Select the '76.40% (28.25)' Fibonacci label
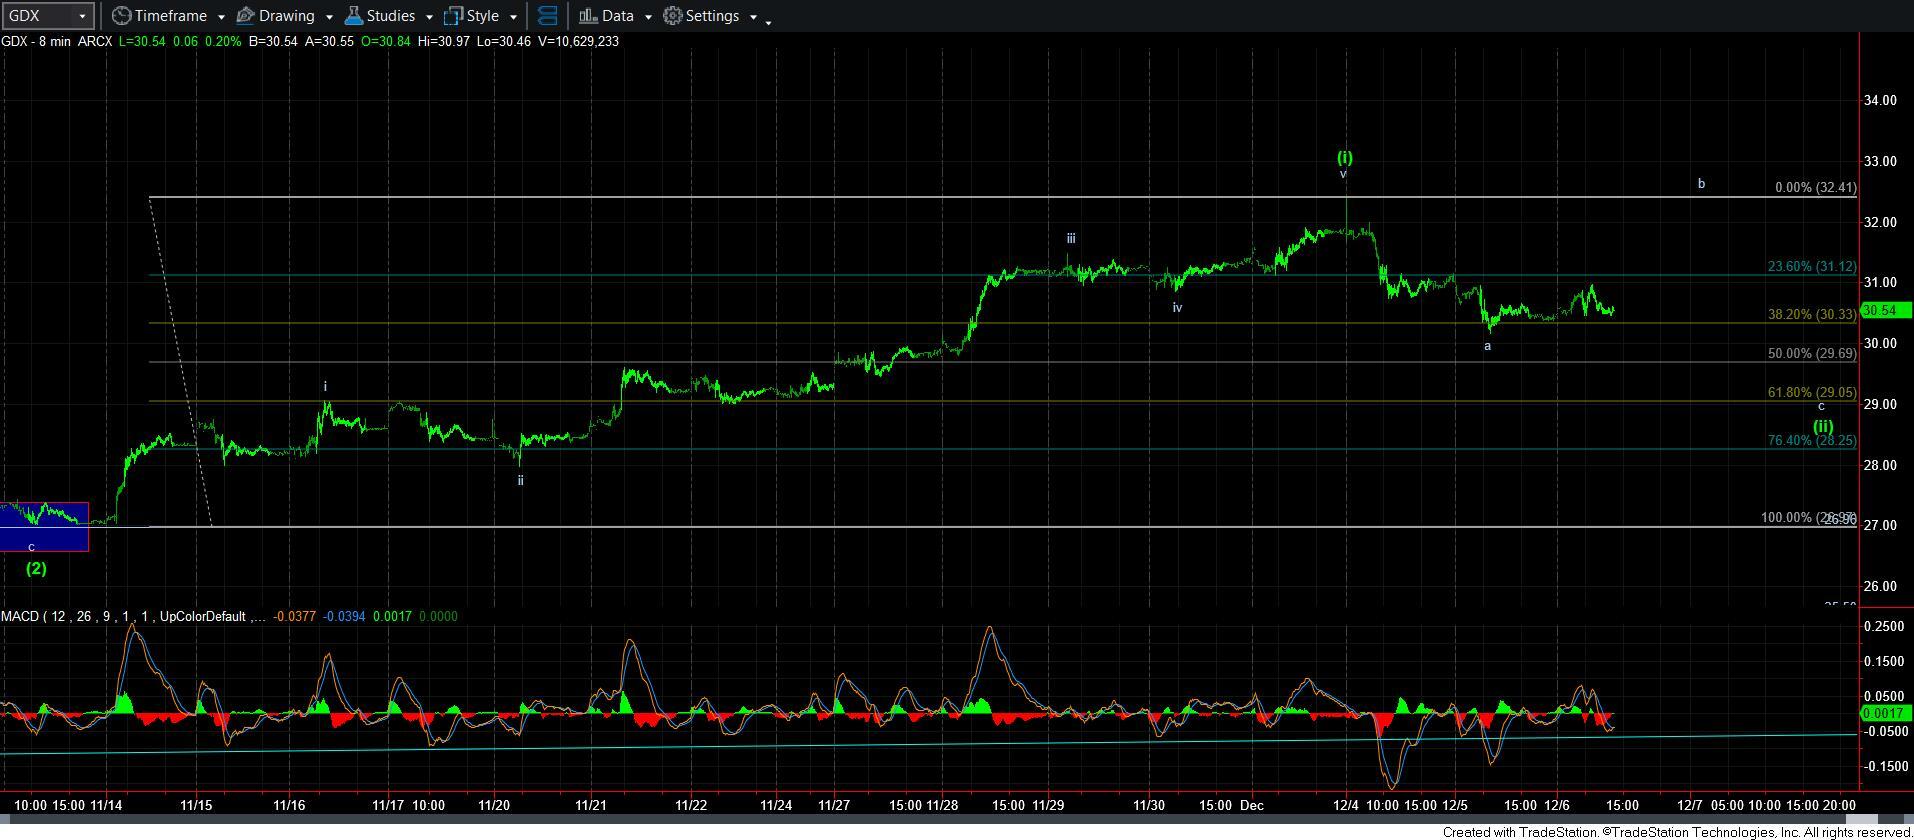Viewport: 1914px width, 840px height. [1812, 440]
